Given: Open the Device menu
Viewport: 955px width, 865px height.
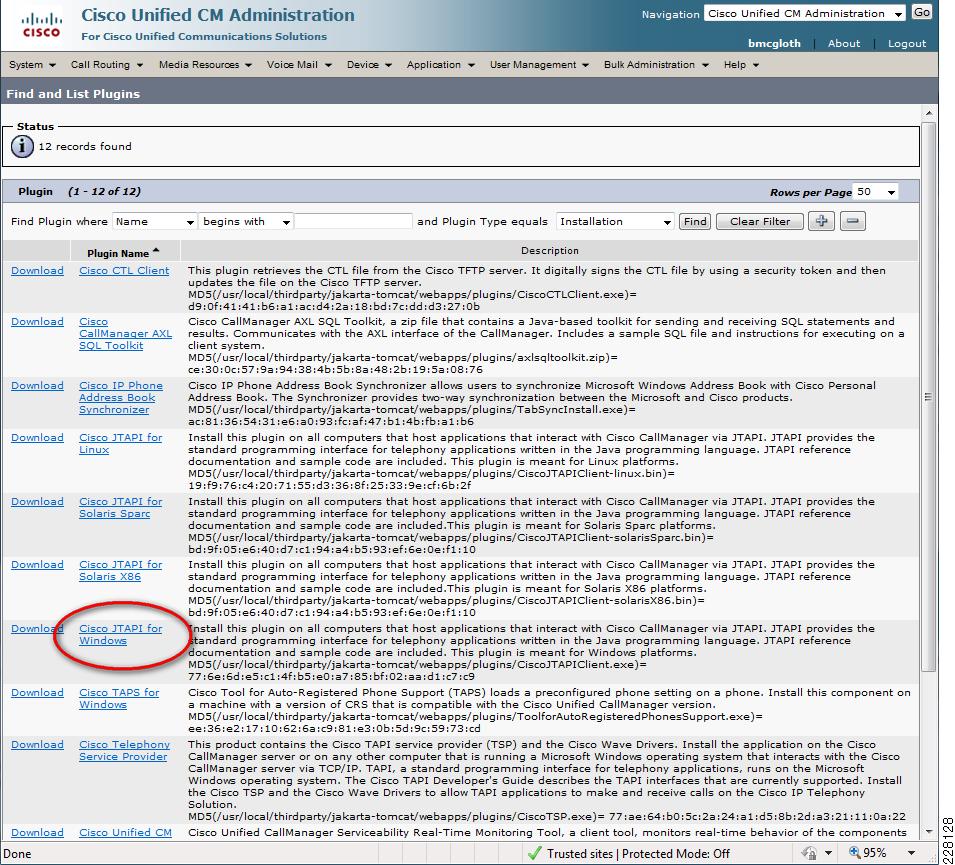Looking at the screenshot, I should 369,65.
